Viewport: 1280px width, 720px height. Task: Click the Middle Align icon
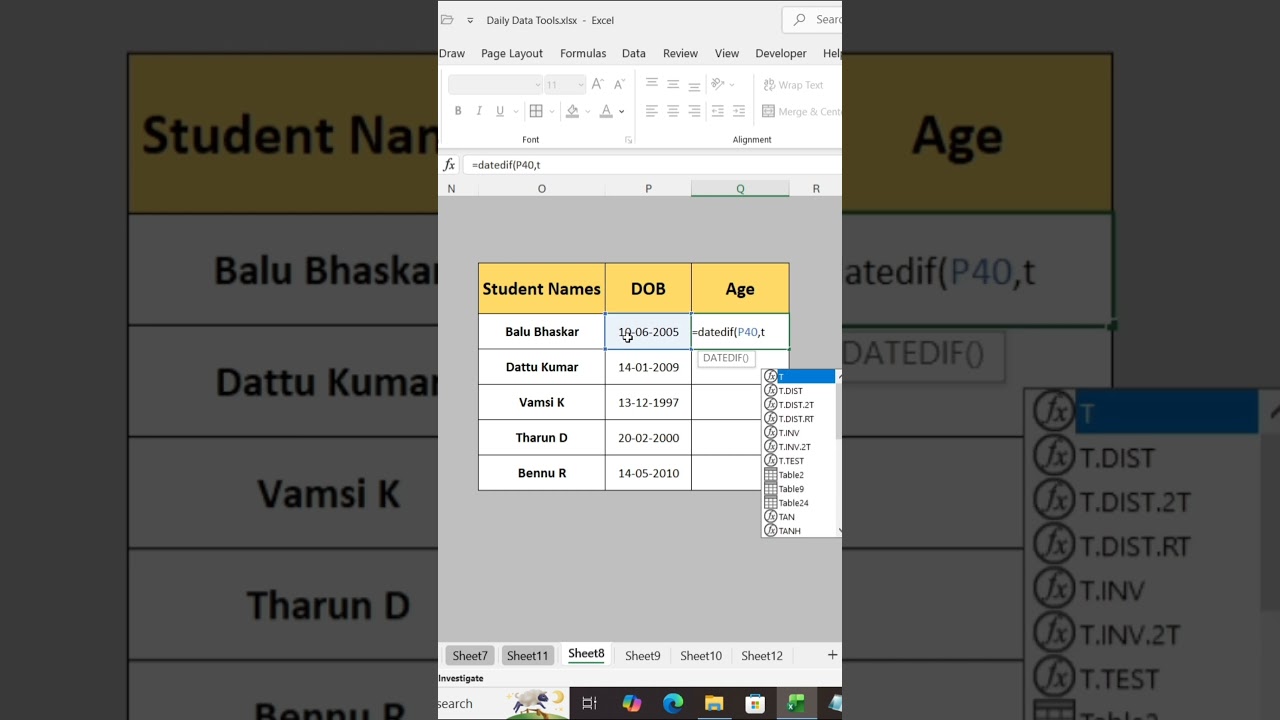pyautogui.click(x=673, y=85)
